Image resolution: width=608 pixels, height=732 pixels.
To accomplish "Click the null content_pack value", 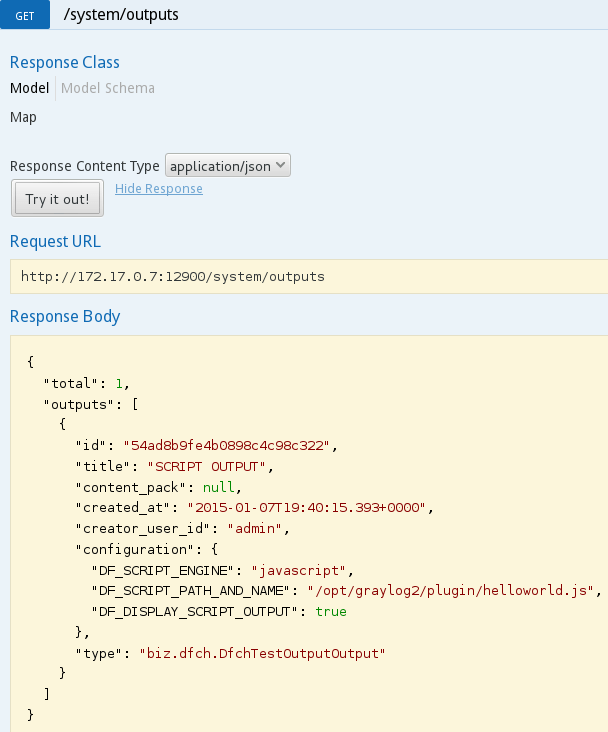I will [221, 487].
